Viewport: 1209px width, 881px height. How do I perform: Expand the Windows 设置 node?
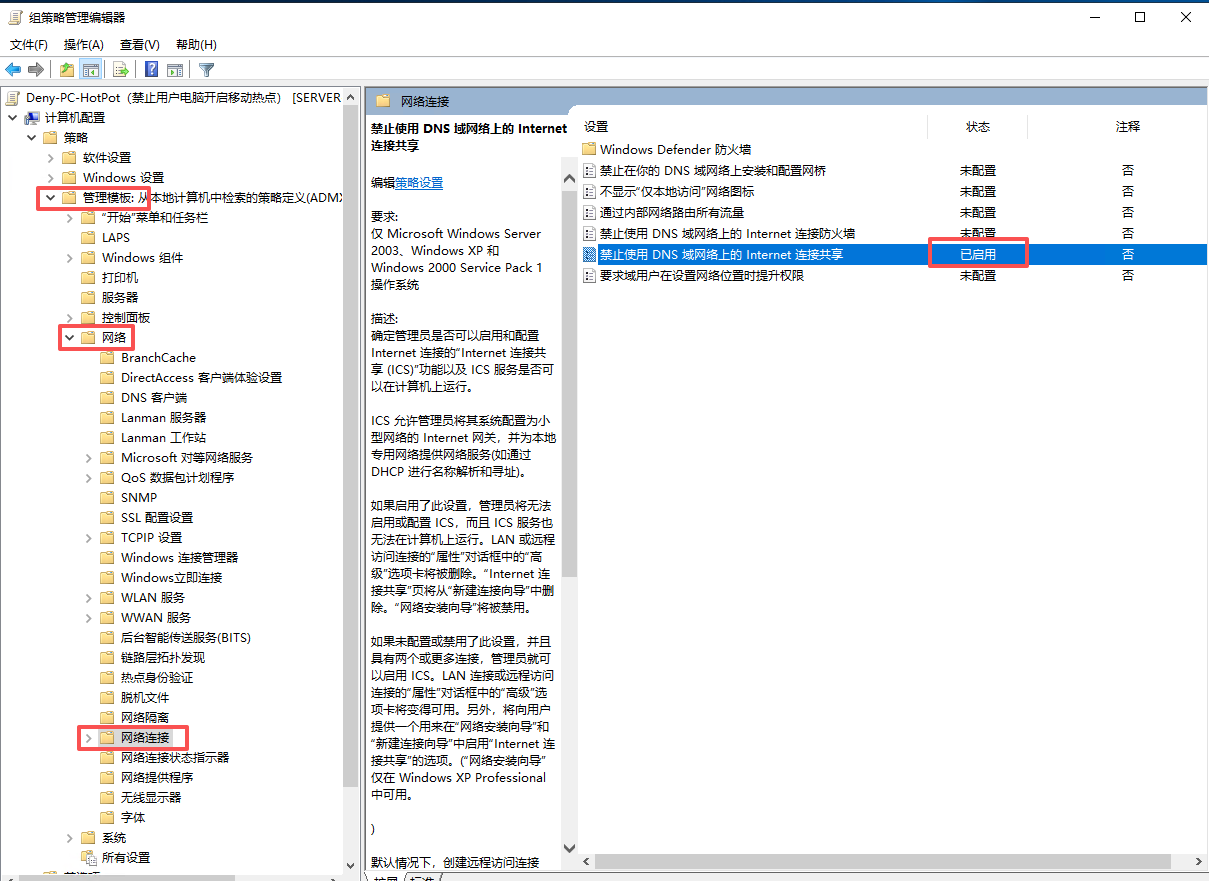(50, 177)
